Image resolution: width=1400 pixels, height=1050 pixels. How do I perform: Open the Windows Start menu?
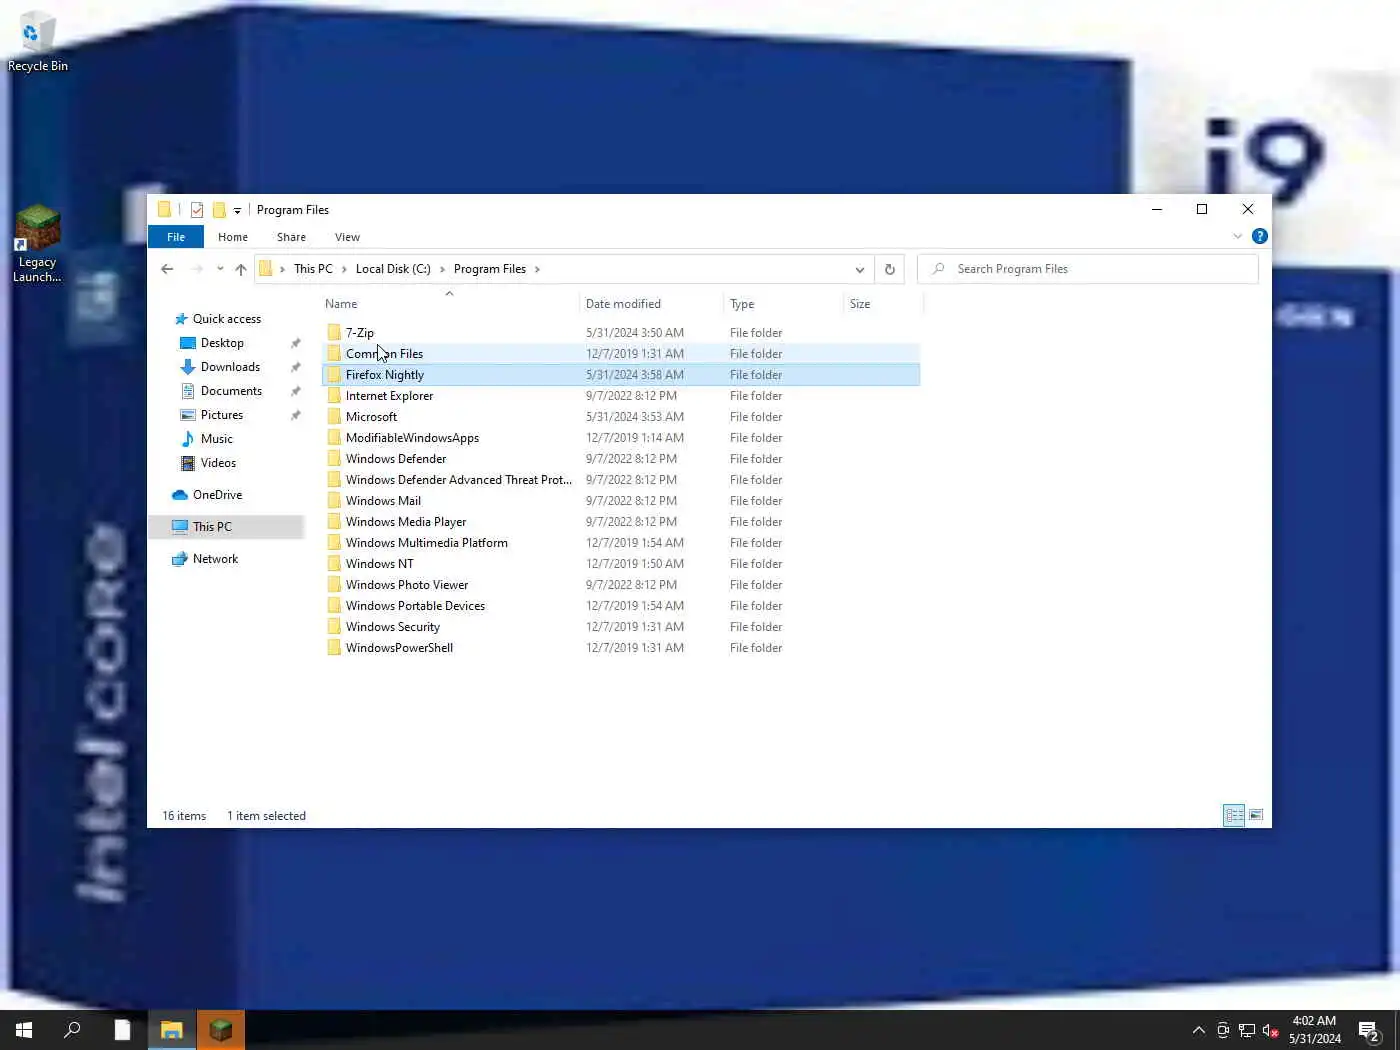coord(24,1030)
